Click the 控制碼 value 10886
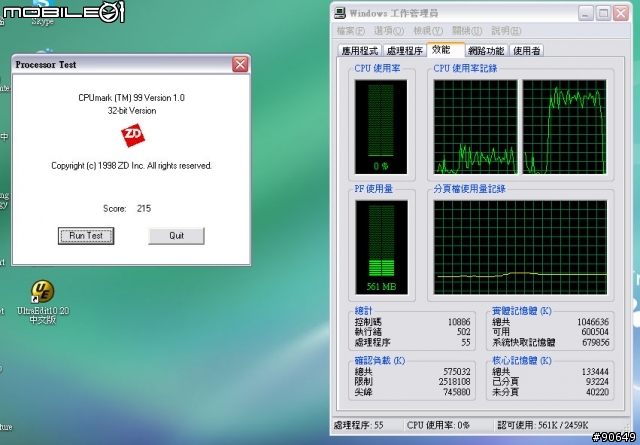Viewport: 640px width, 445px height. pos(459,322)
